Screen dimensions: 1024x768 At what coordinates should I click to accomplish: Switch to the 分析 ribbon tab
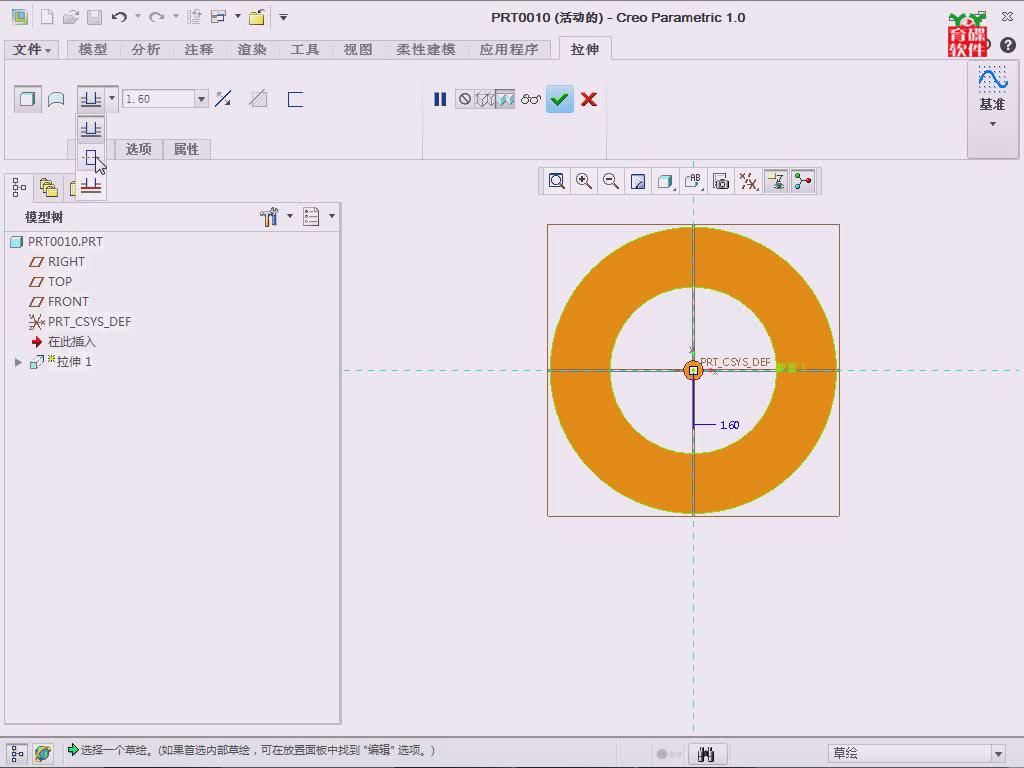coord(146,50)
